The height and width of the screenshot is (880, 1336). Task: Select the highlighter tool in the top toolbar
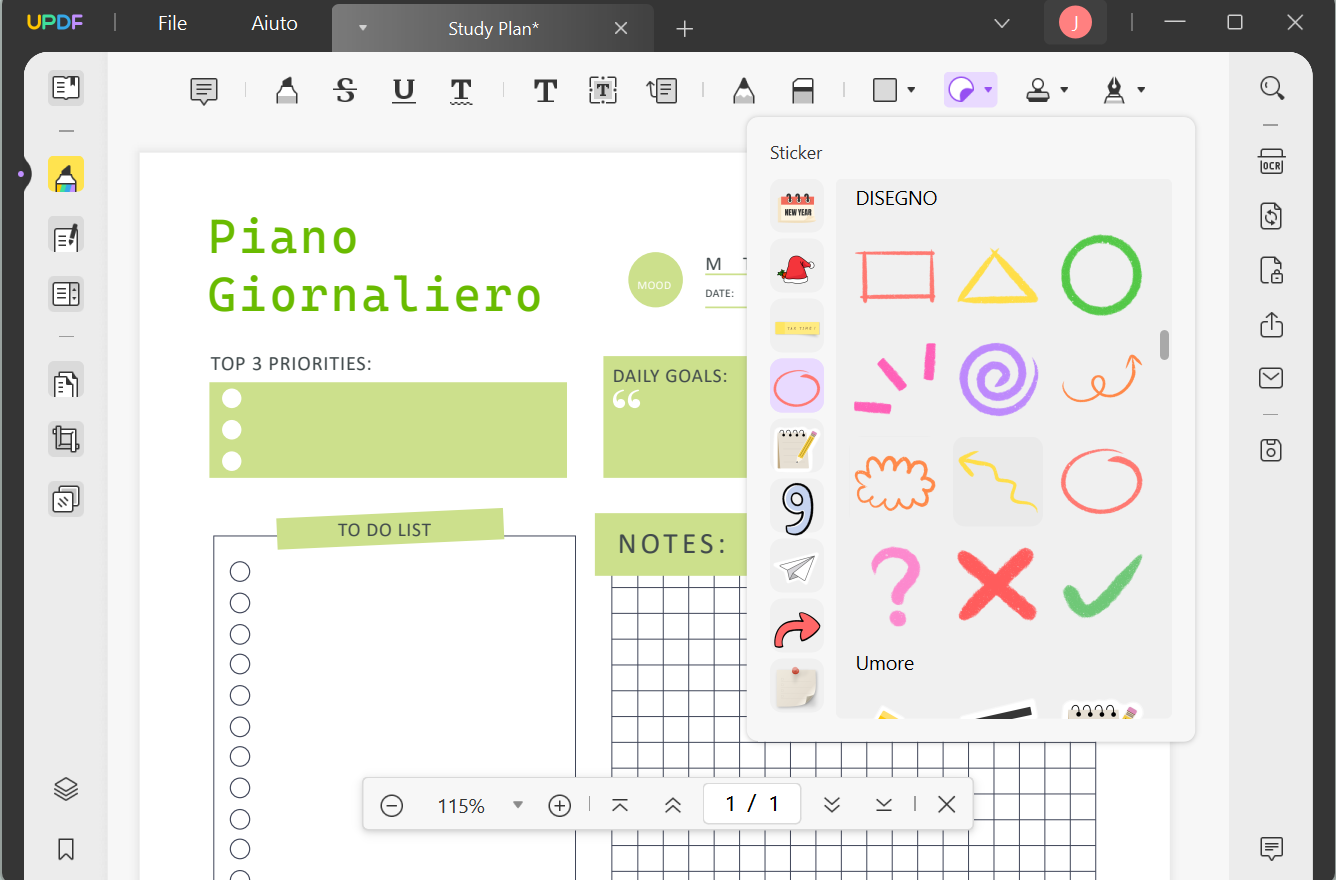point(286,90)
